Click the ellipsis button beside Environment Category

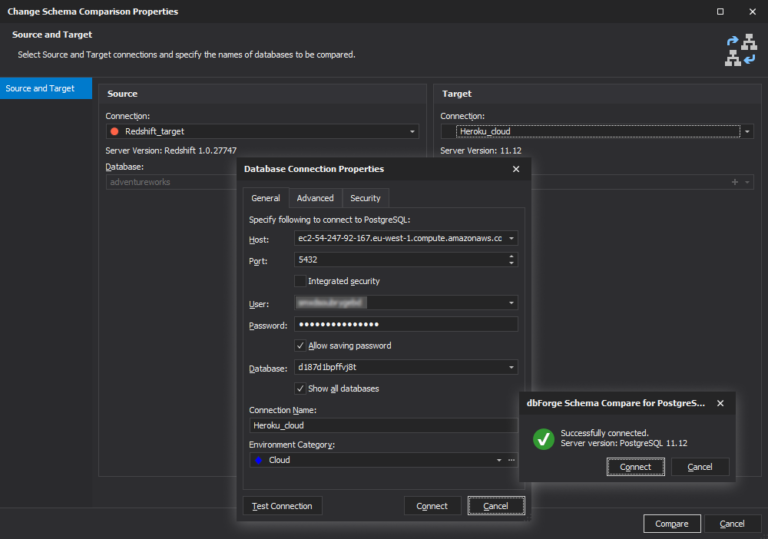click(x=512, y=460)
